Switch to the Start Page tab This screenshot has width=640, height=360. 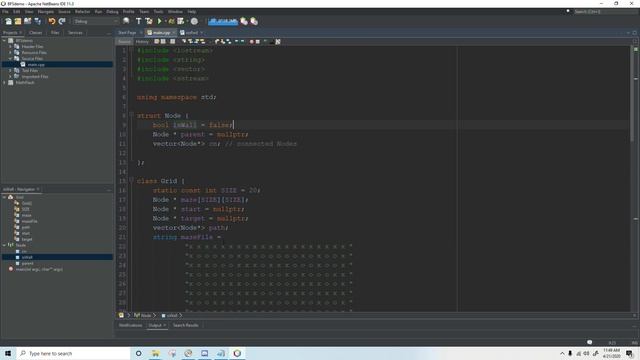pos(127,33)
